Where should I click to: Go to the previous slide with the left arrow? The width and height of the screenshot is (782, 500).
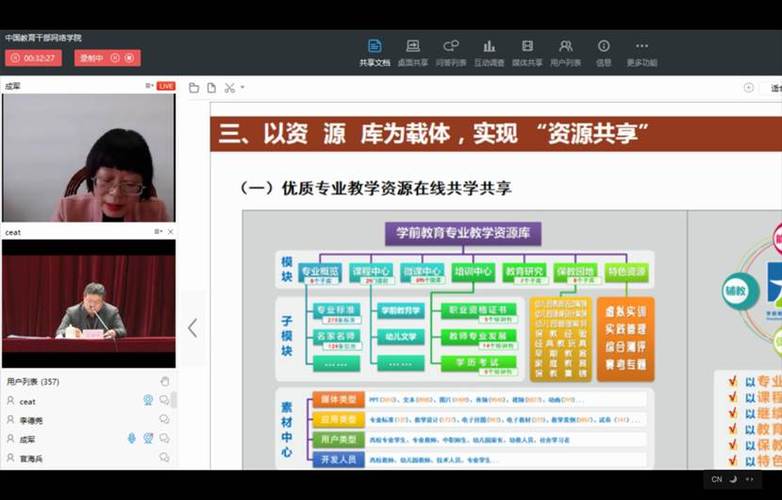(x=193, y=328)
